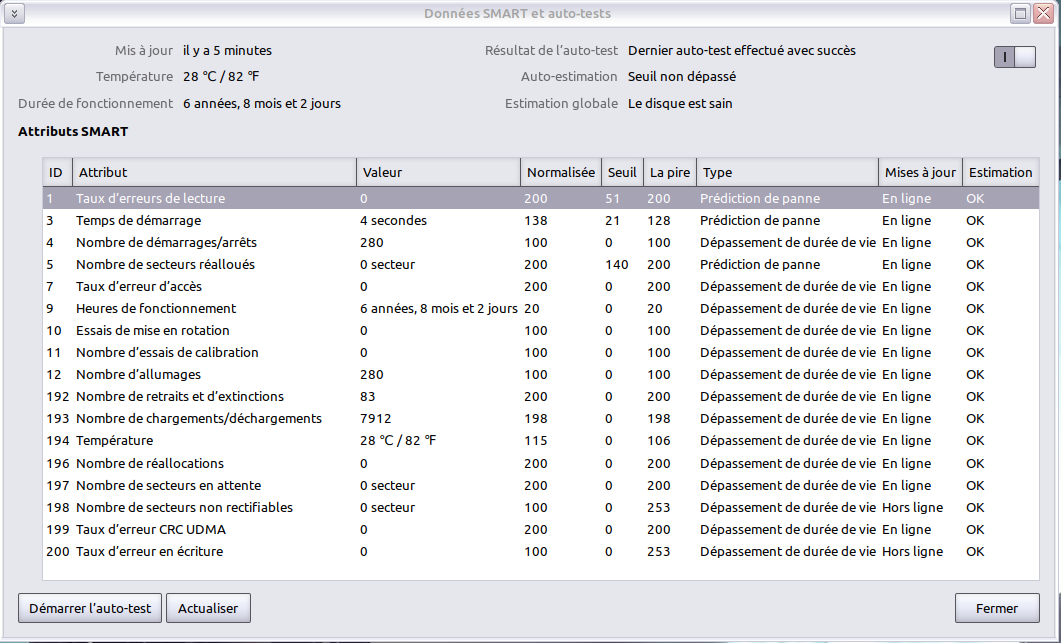Sort by the ID column header
The image size is (1061, 643).
[57, 173]
